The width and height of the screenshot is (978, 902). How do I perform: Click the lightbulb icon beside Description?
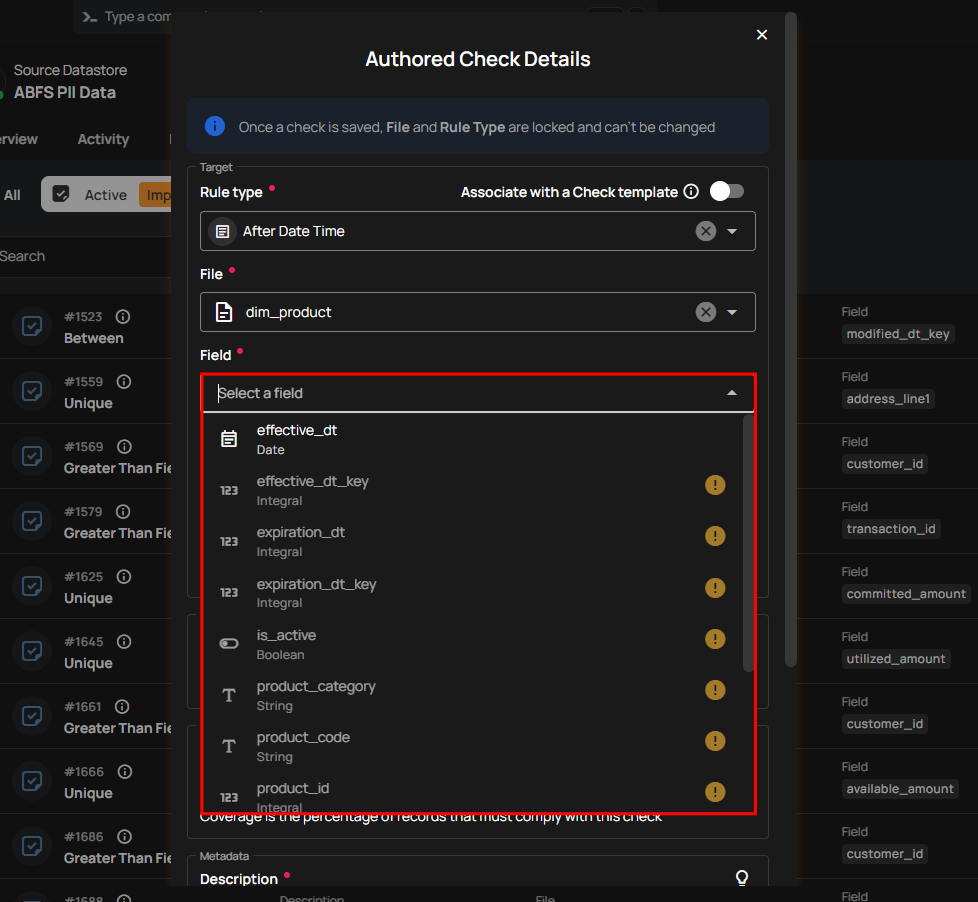[x=742, y=878]
